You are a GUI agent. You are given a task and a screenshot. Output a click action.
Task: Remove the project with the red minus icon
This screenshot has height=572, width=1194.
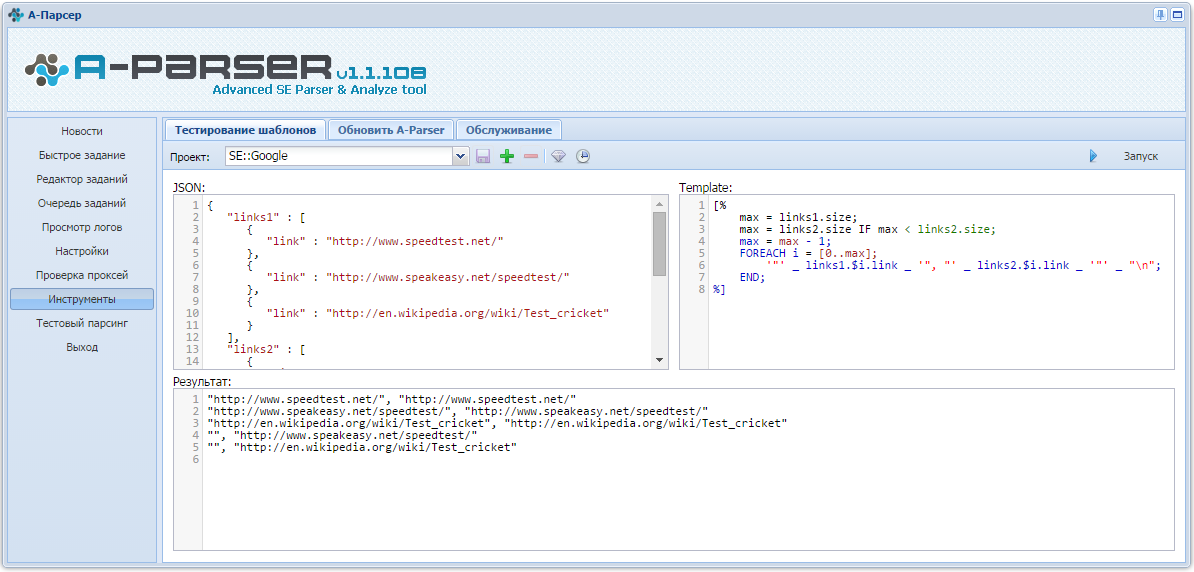tap(531, 156)
